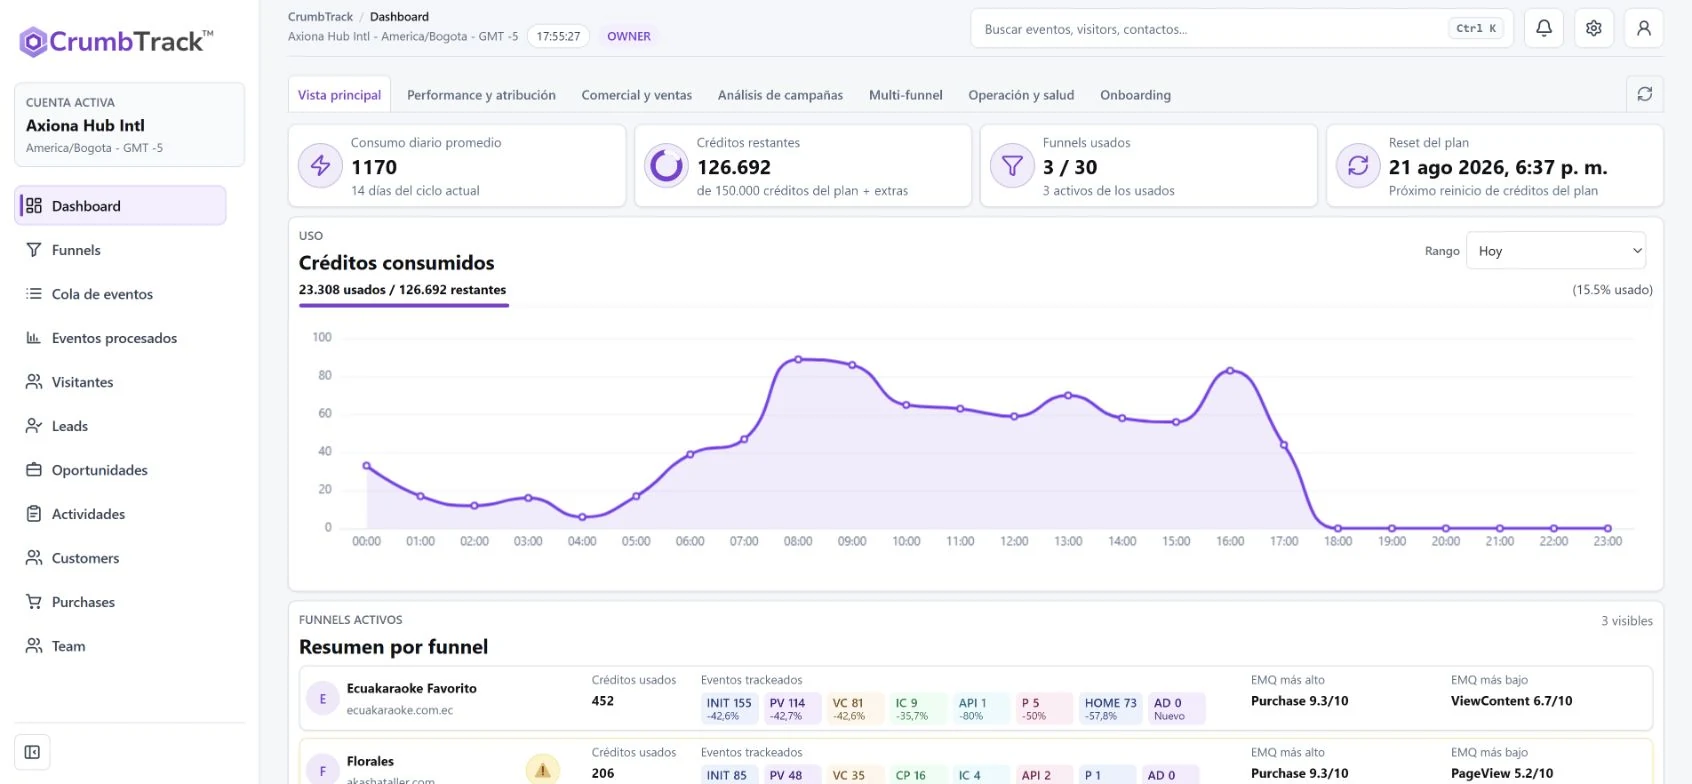Expand the Cuenta Activa Axiona Hub Intl selector
The width and height of the screenshot is (1692, 784).
pos(129,125)
